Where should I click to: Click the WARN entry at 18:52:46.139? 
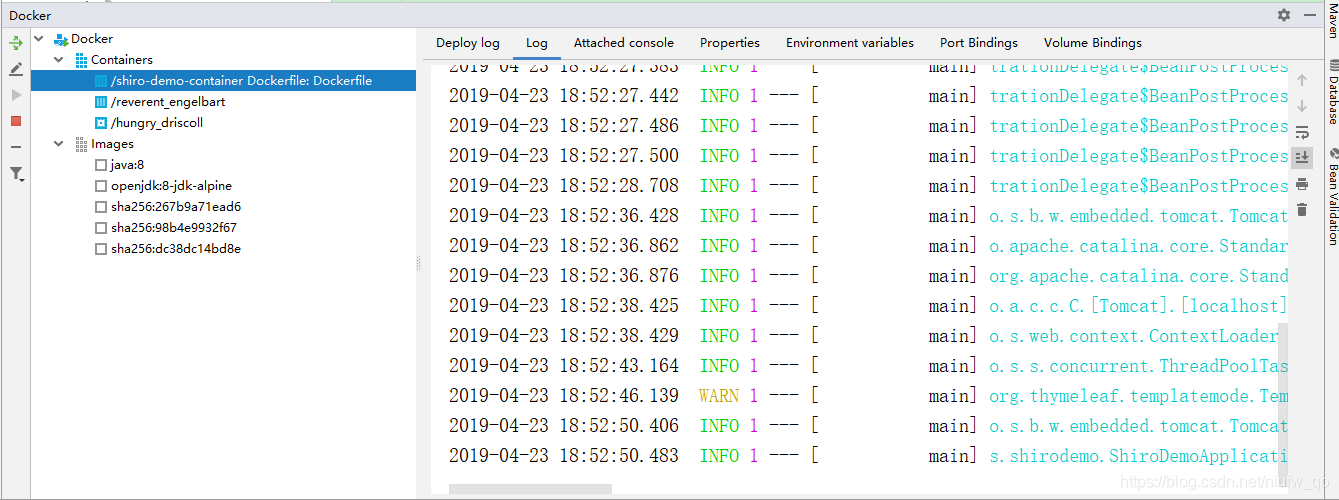point(719,396)
